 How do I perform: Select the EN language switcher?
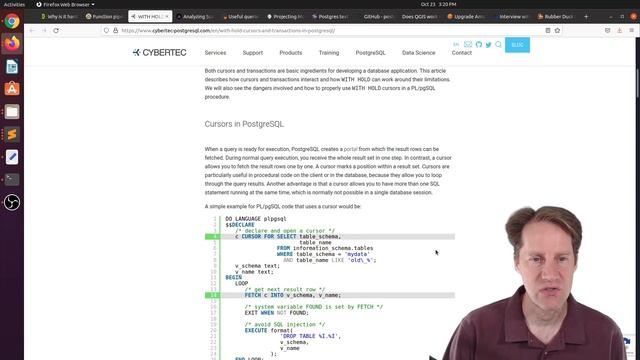[456, 44]
